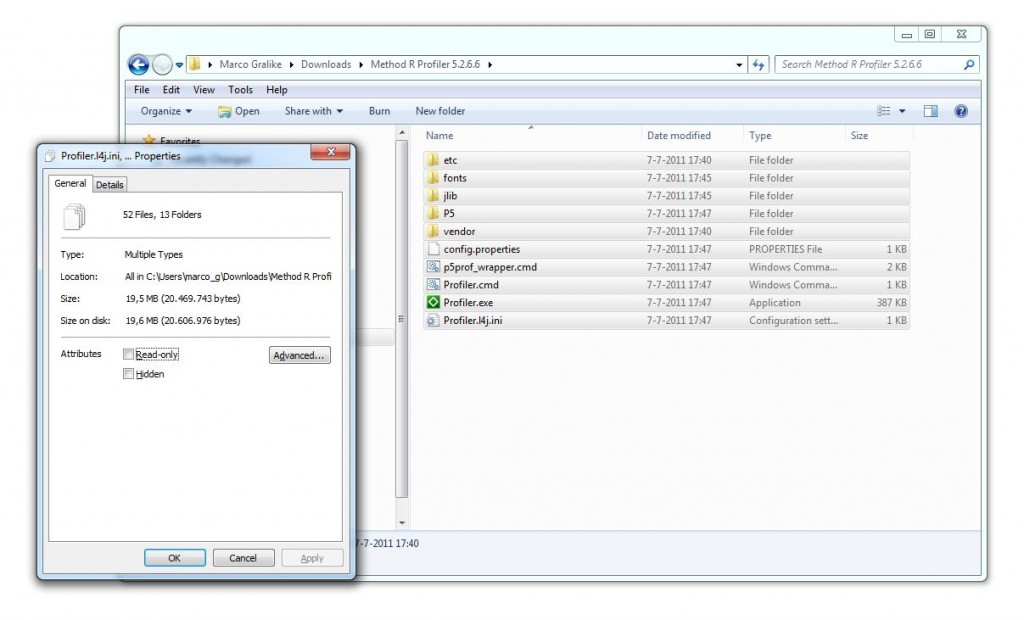The width and height of the screenshot is (1024, 620).
Task: Click the config.properties file icon
Action: (x=433, y=249)
